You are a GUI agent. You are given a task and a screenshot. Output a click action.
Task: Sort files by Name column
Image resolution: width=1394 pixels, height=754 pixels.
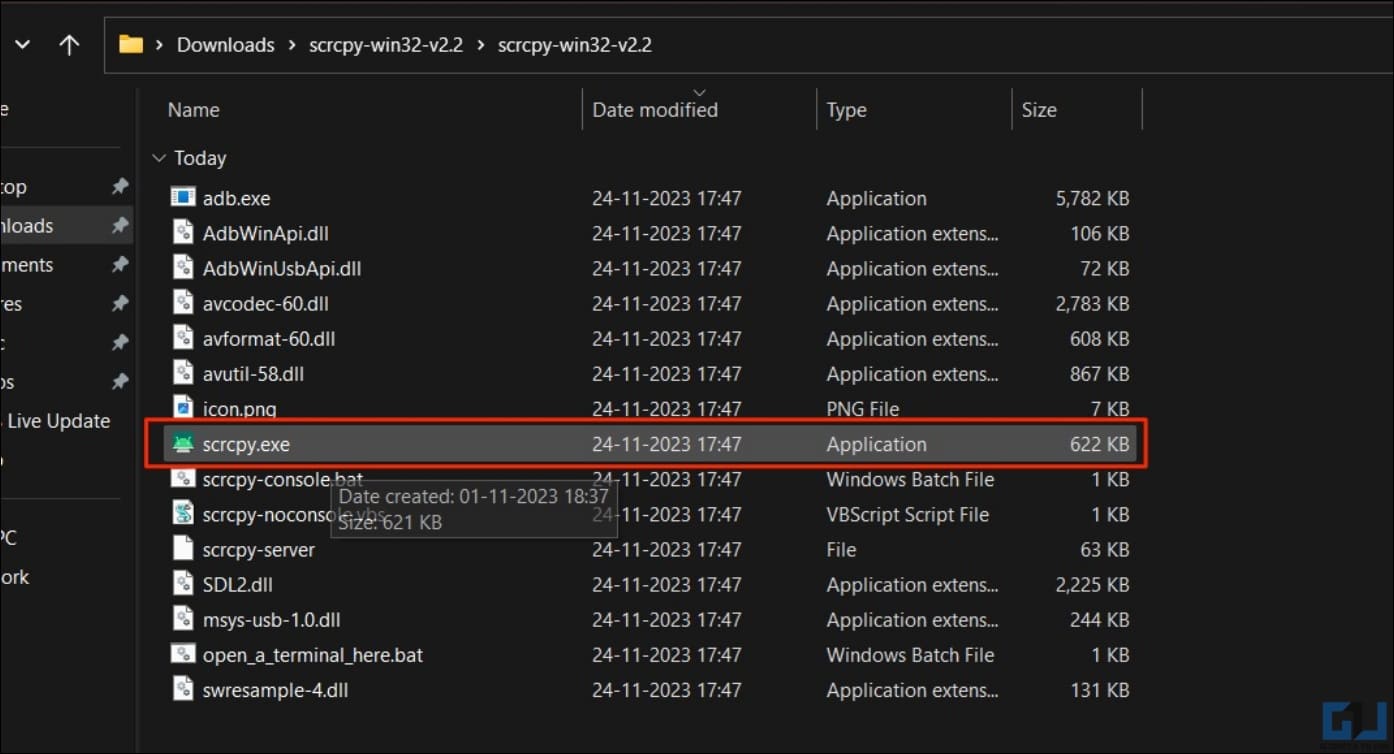pos(194,110)
